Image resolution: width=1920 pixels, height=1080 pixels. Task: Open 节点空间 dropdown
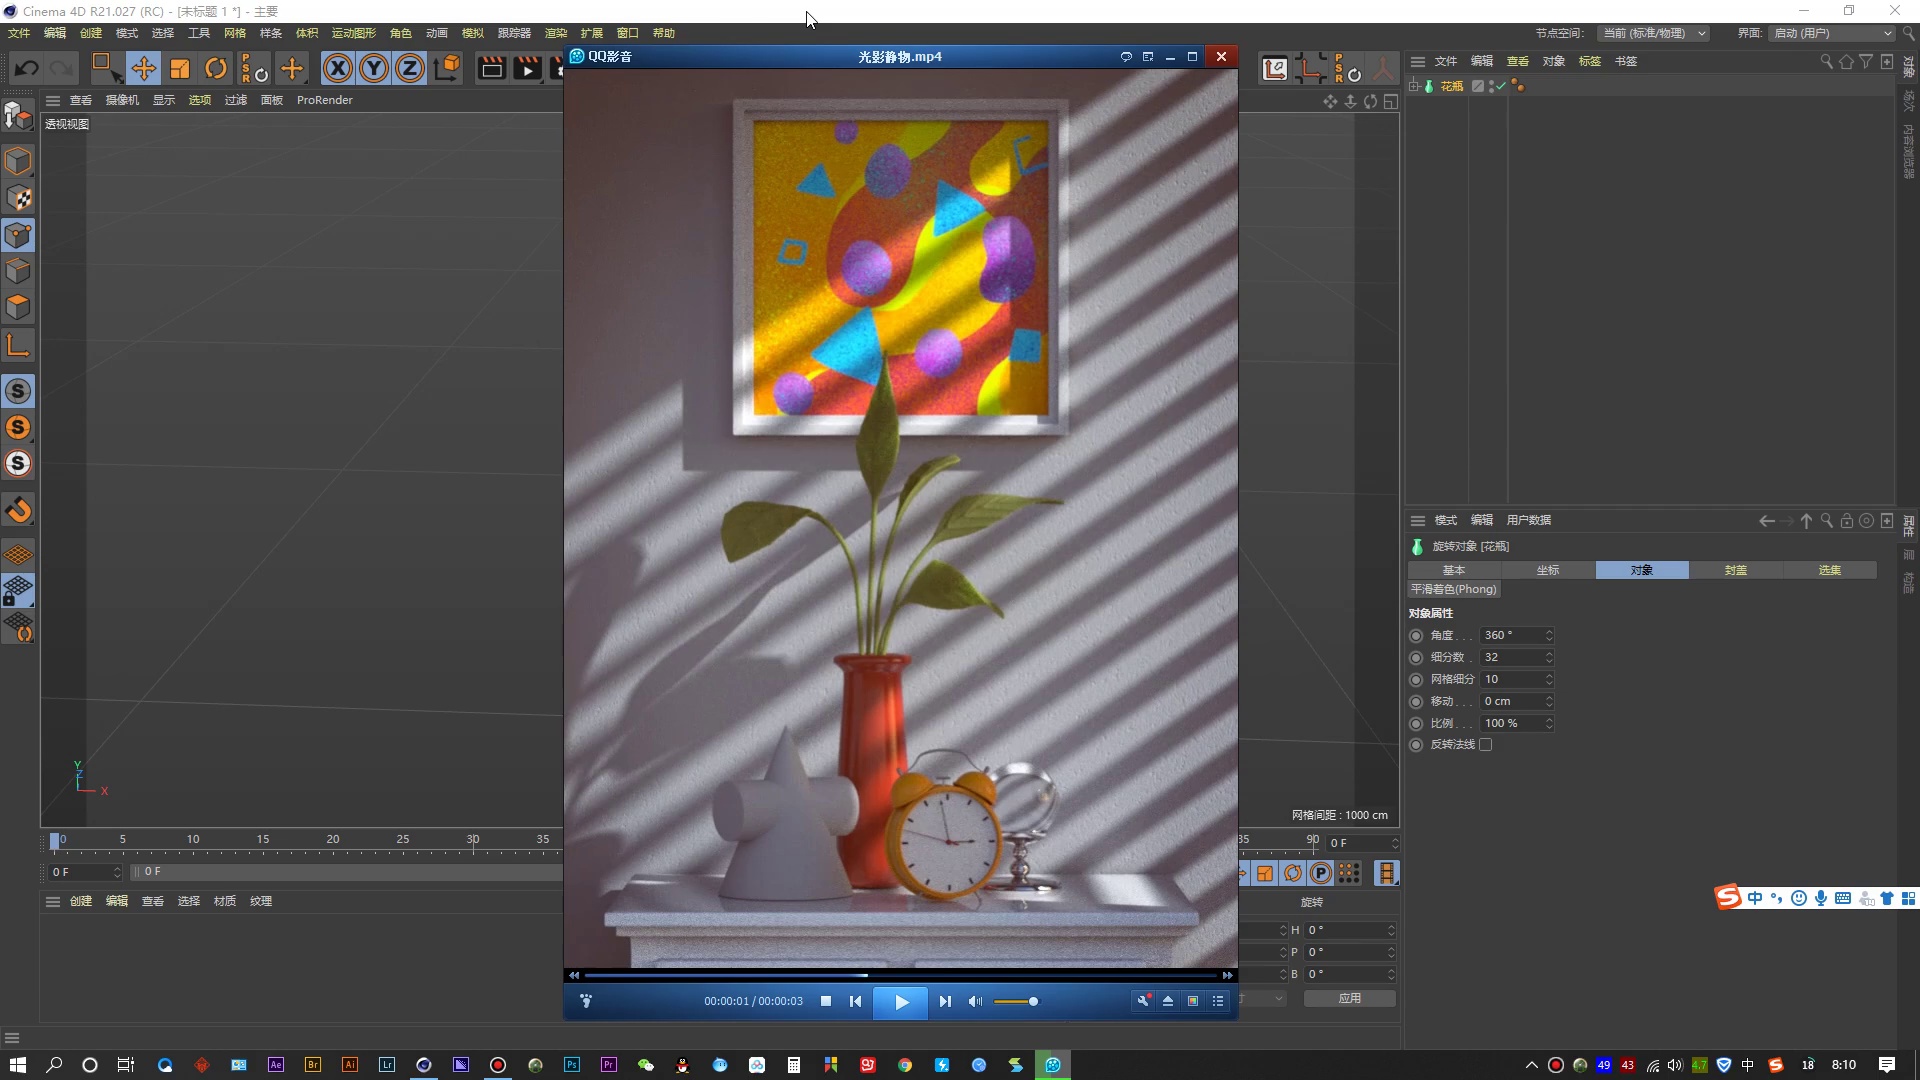coord(1654,33)
